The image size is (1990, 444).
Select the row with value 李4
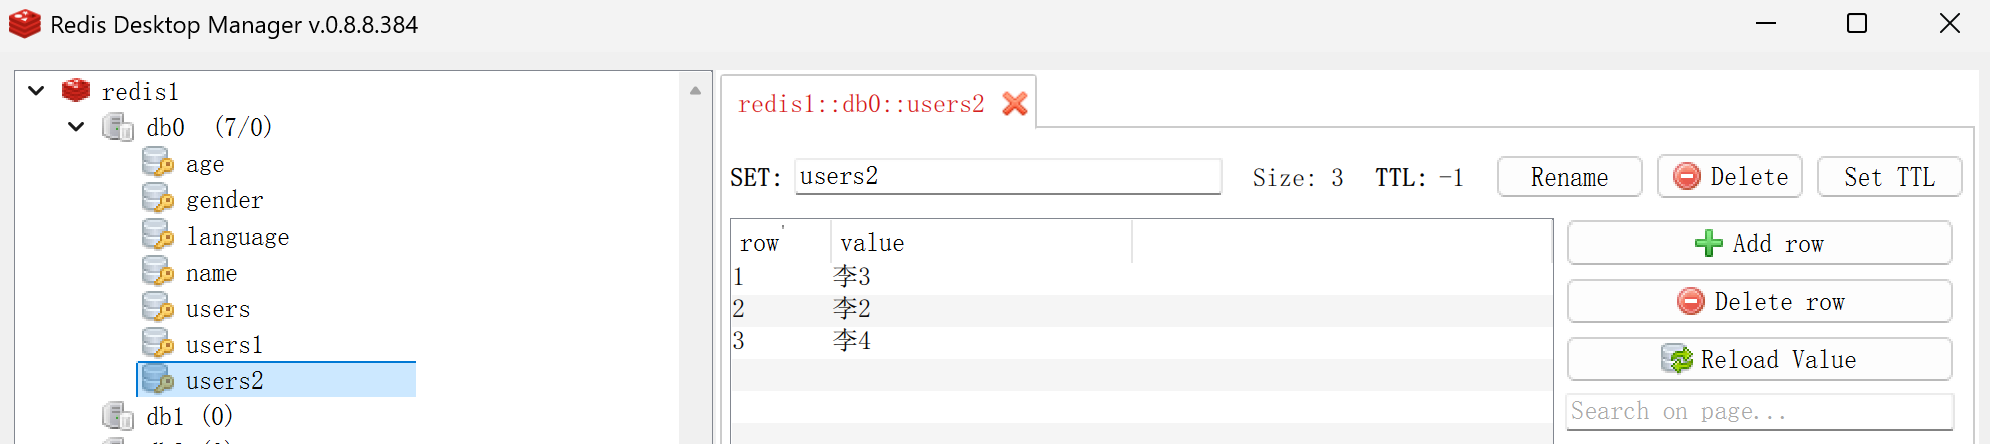click(1142, 341)
